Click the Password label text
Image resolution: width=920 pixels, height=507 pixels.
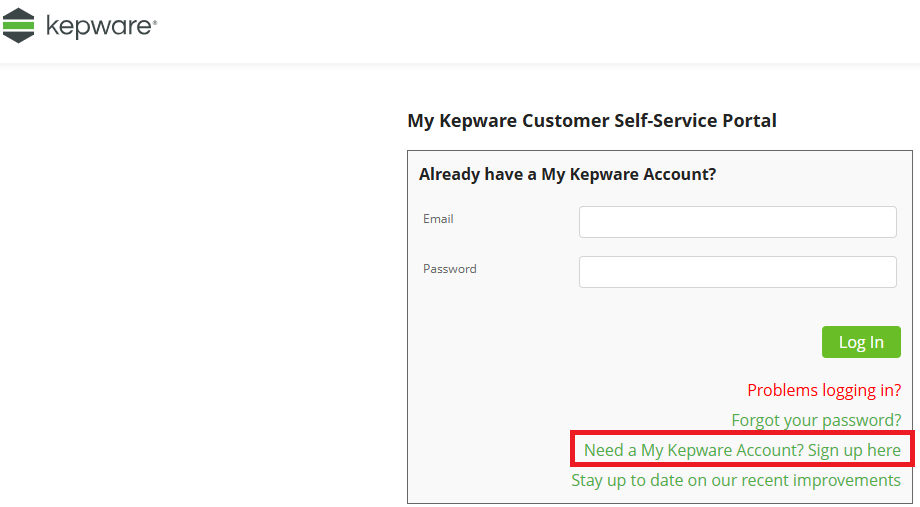point(449,269)
